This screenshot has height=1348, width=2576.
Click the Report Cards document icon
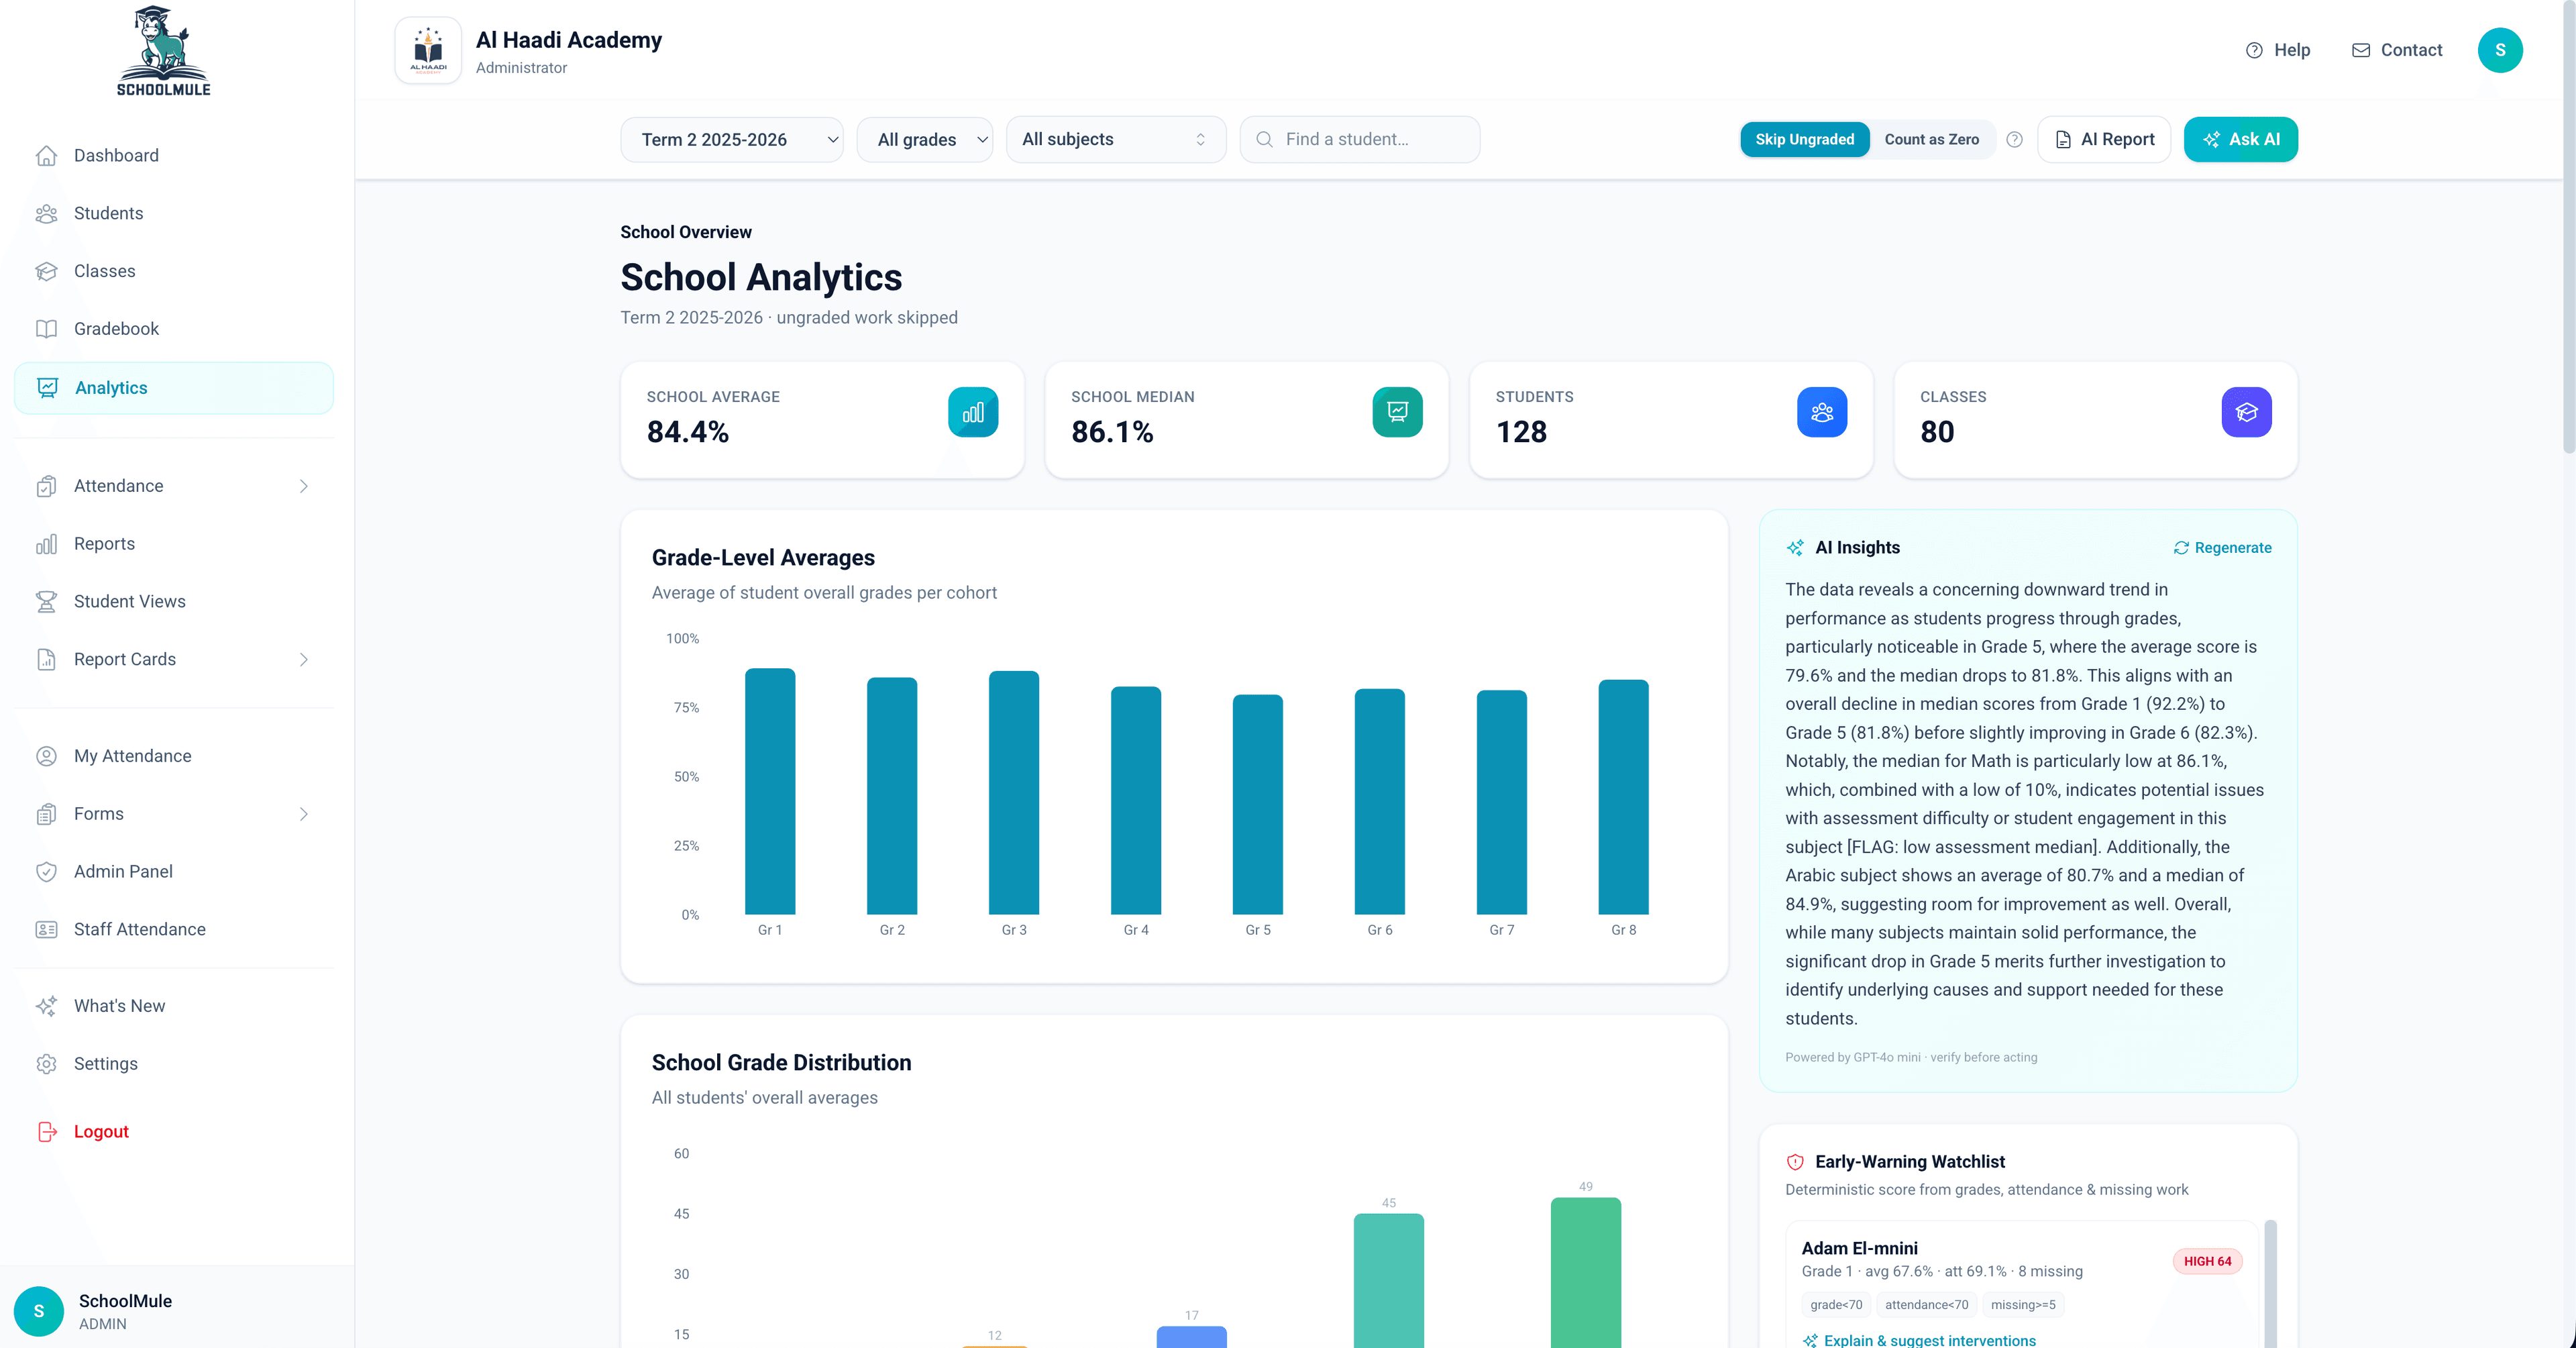click(46, 659)
